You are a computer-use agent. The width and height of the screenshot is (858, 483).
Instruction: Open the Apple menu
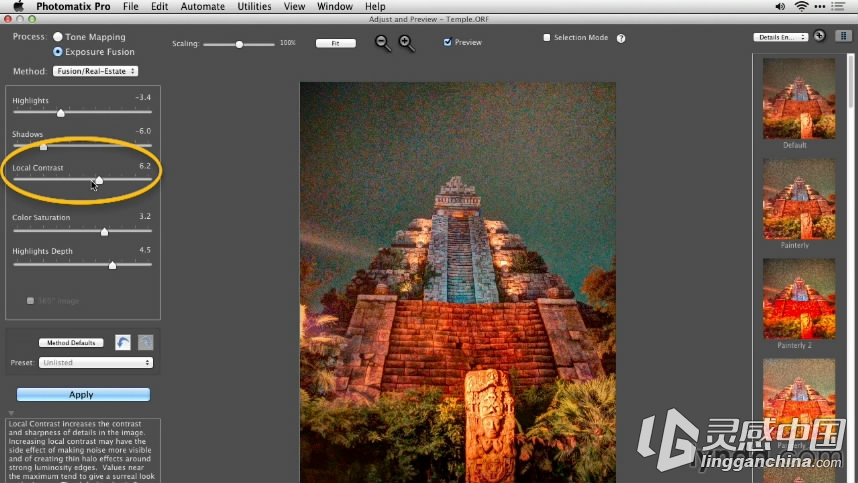coord(19,6)
